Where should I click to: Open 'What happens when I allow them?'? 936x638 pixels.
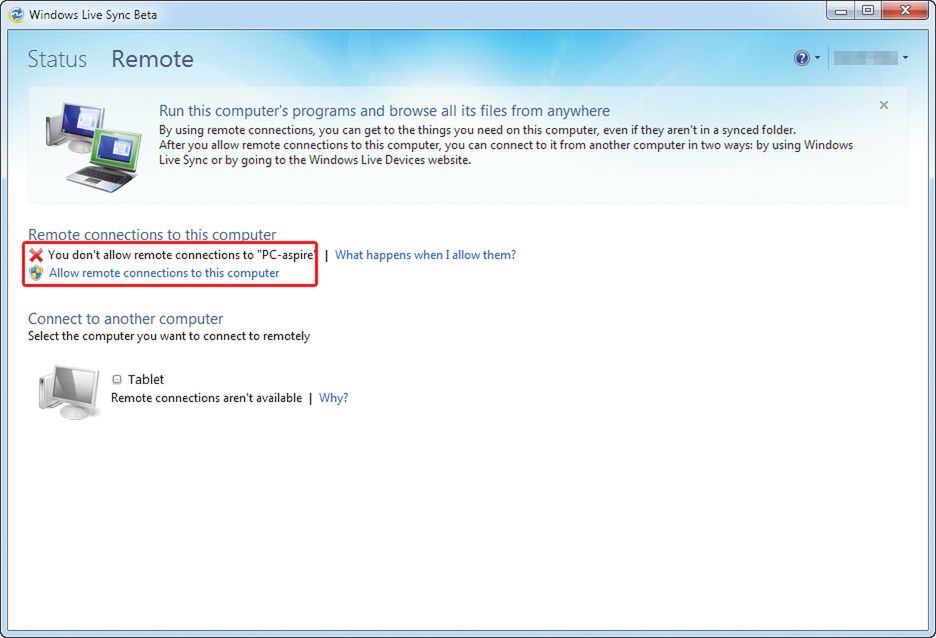point(425,255)
